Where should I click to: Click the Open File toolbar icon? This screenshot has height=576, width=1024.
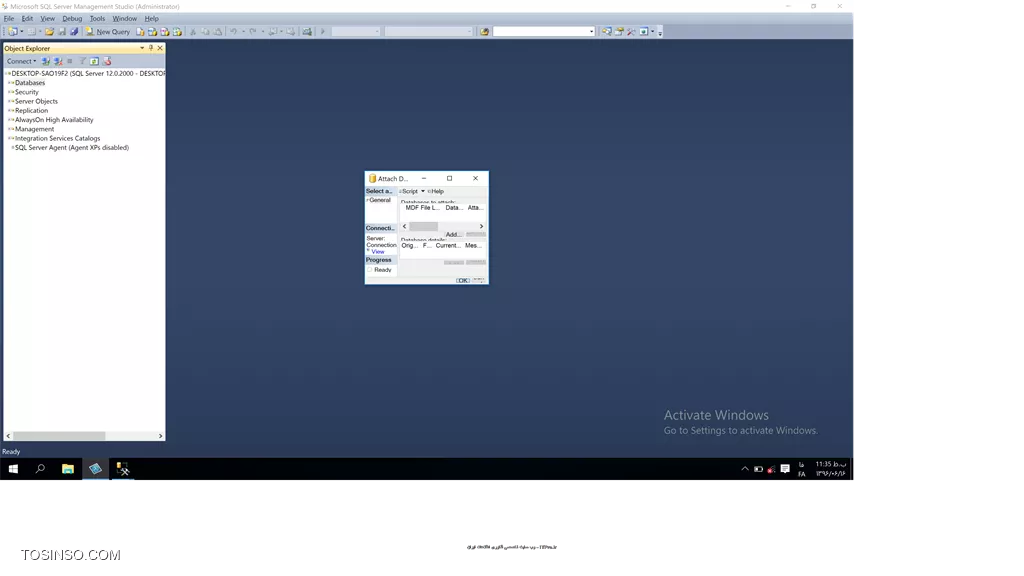tap(50, 31)
